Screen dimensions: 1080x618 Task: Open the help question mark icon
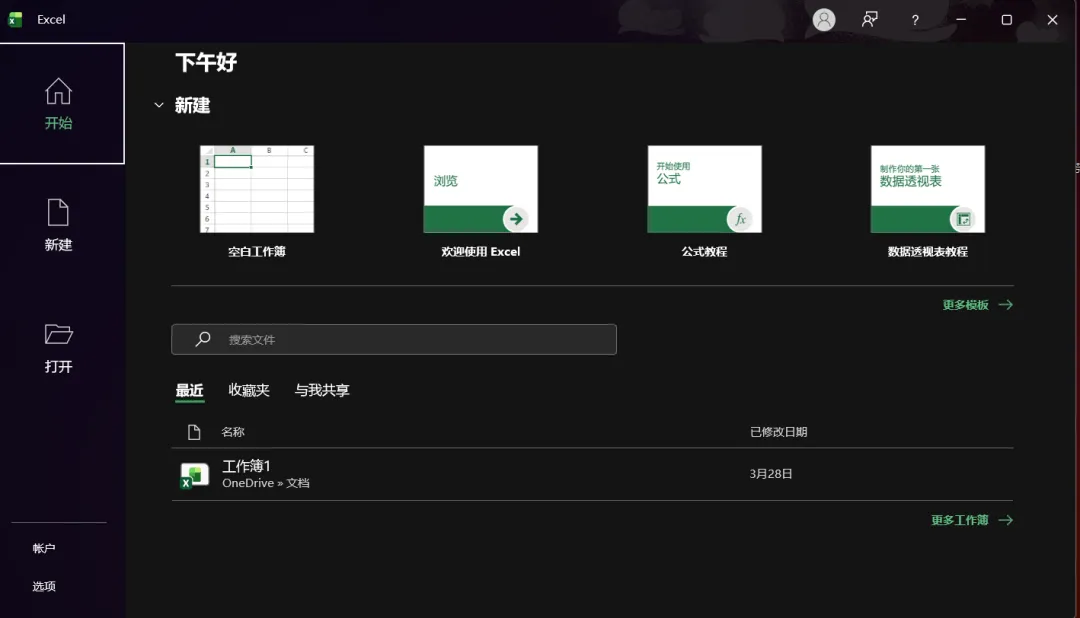click(x=915, y=20)
